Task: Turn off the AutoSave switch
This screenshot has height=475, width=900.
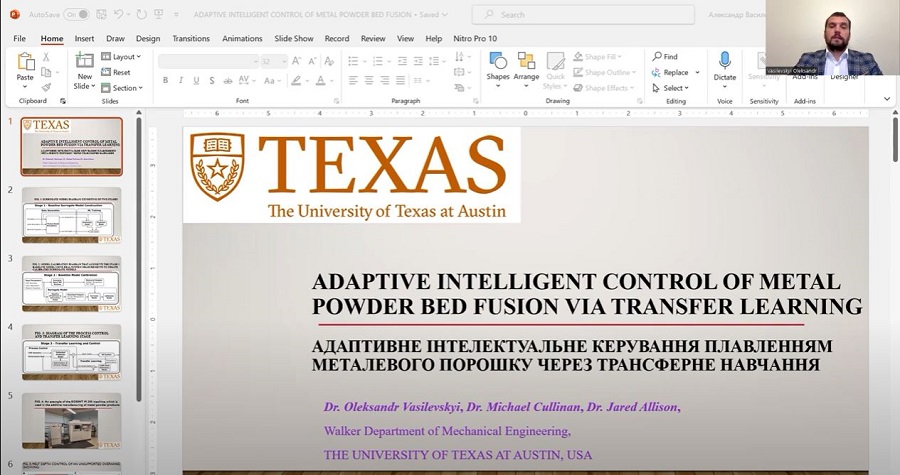Action: [76, 14]
